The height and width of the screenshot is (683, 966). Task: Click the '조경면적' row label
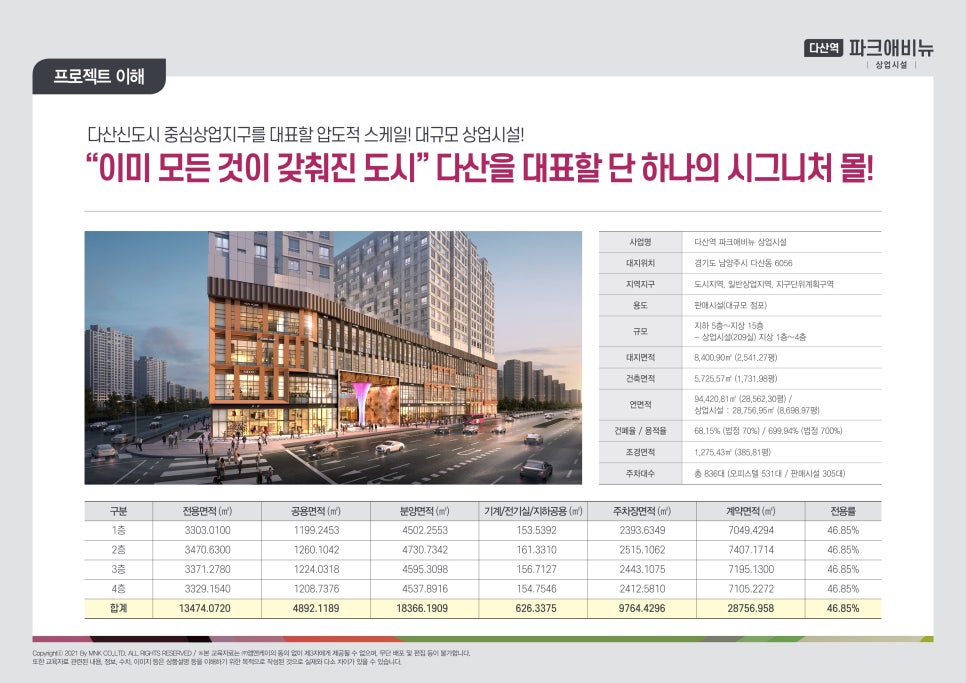[640, 452]
